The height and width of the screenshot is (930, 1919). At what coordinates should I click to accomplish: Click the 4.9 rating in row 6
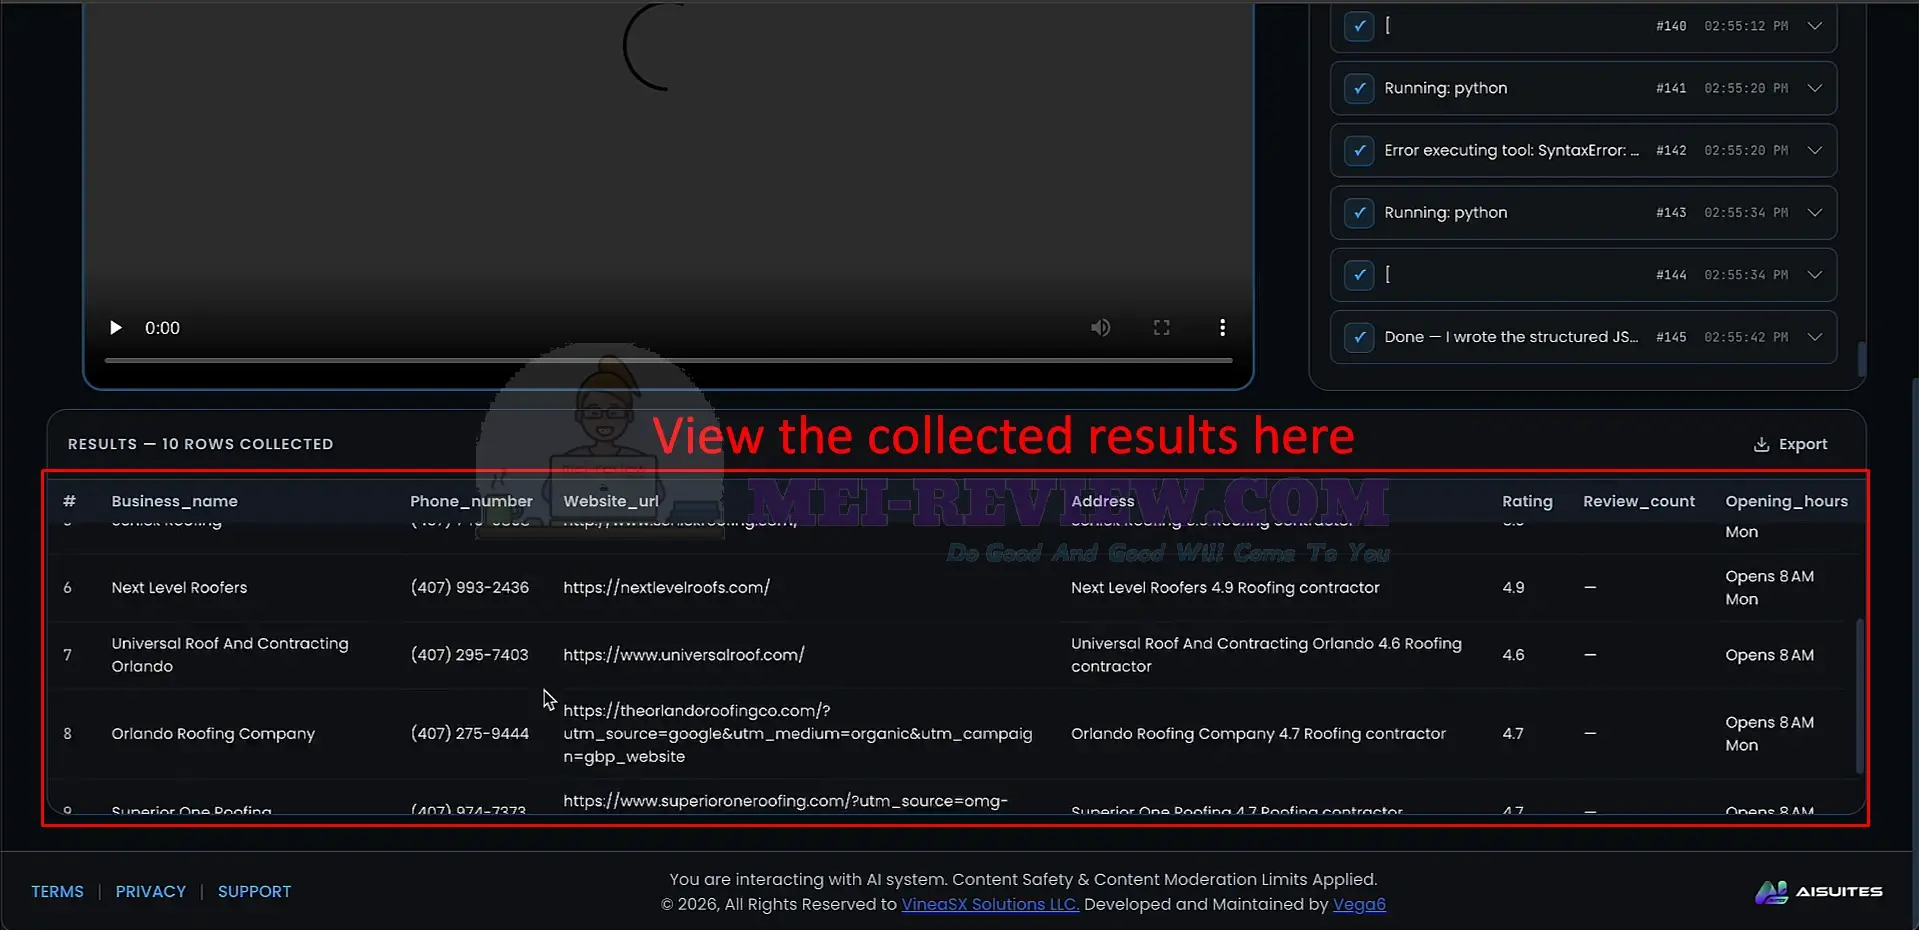pyautogui.click(x=1513, y=587)
